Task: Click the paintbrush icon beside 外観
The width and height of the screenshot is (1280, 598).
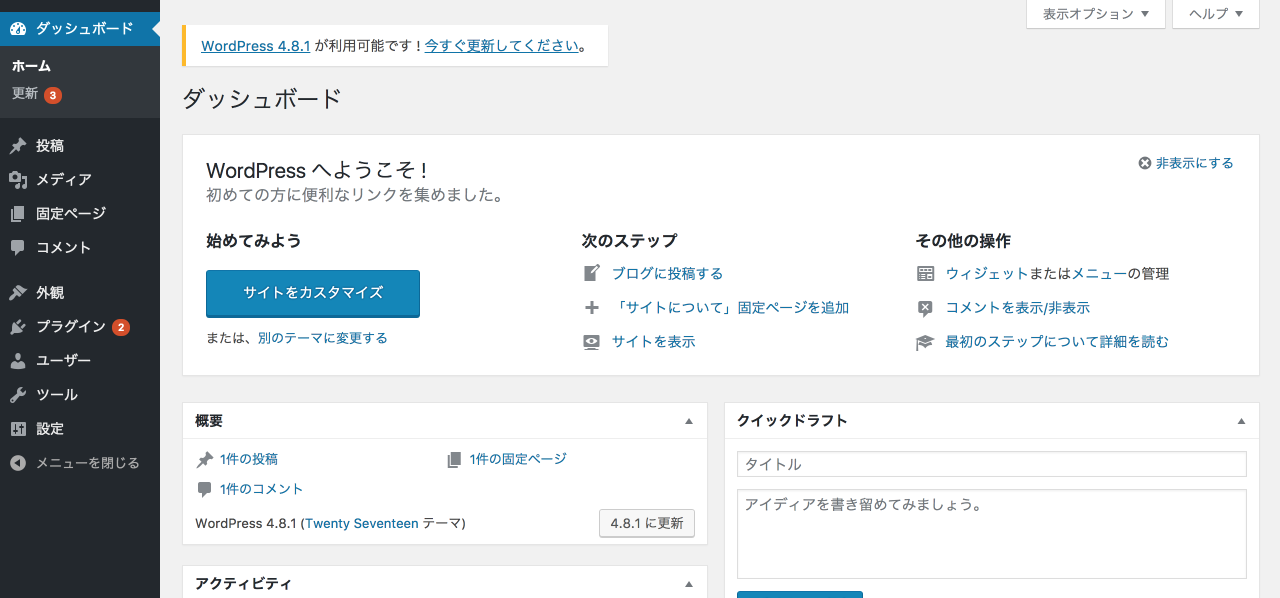Action: [x=18, y=293]
